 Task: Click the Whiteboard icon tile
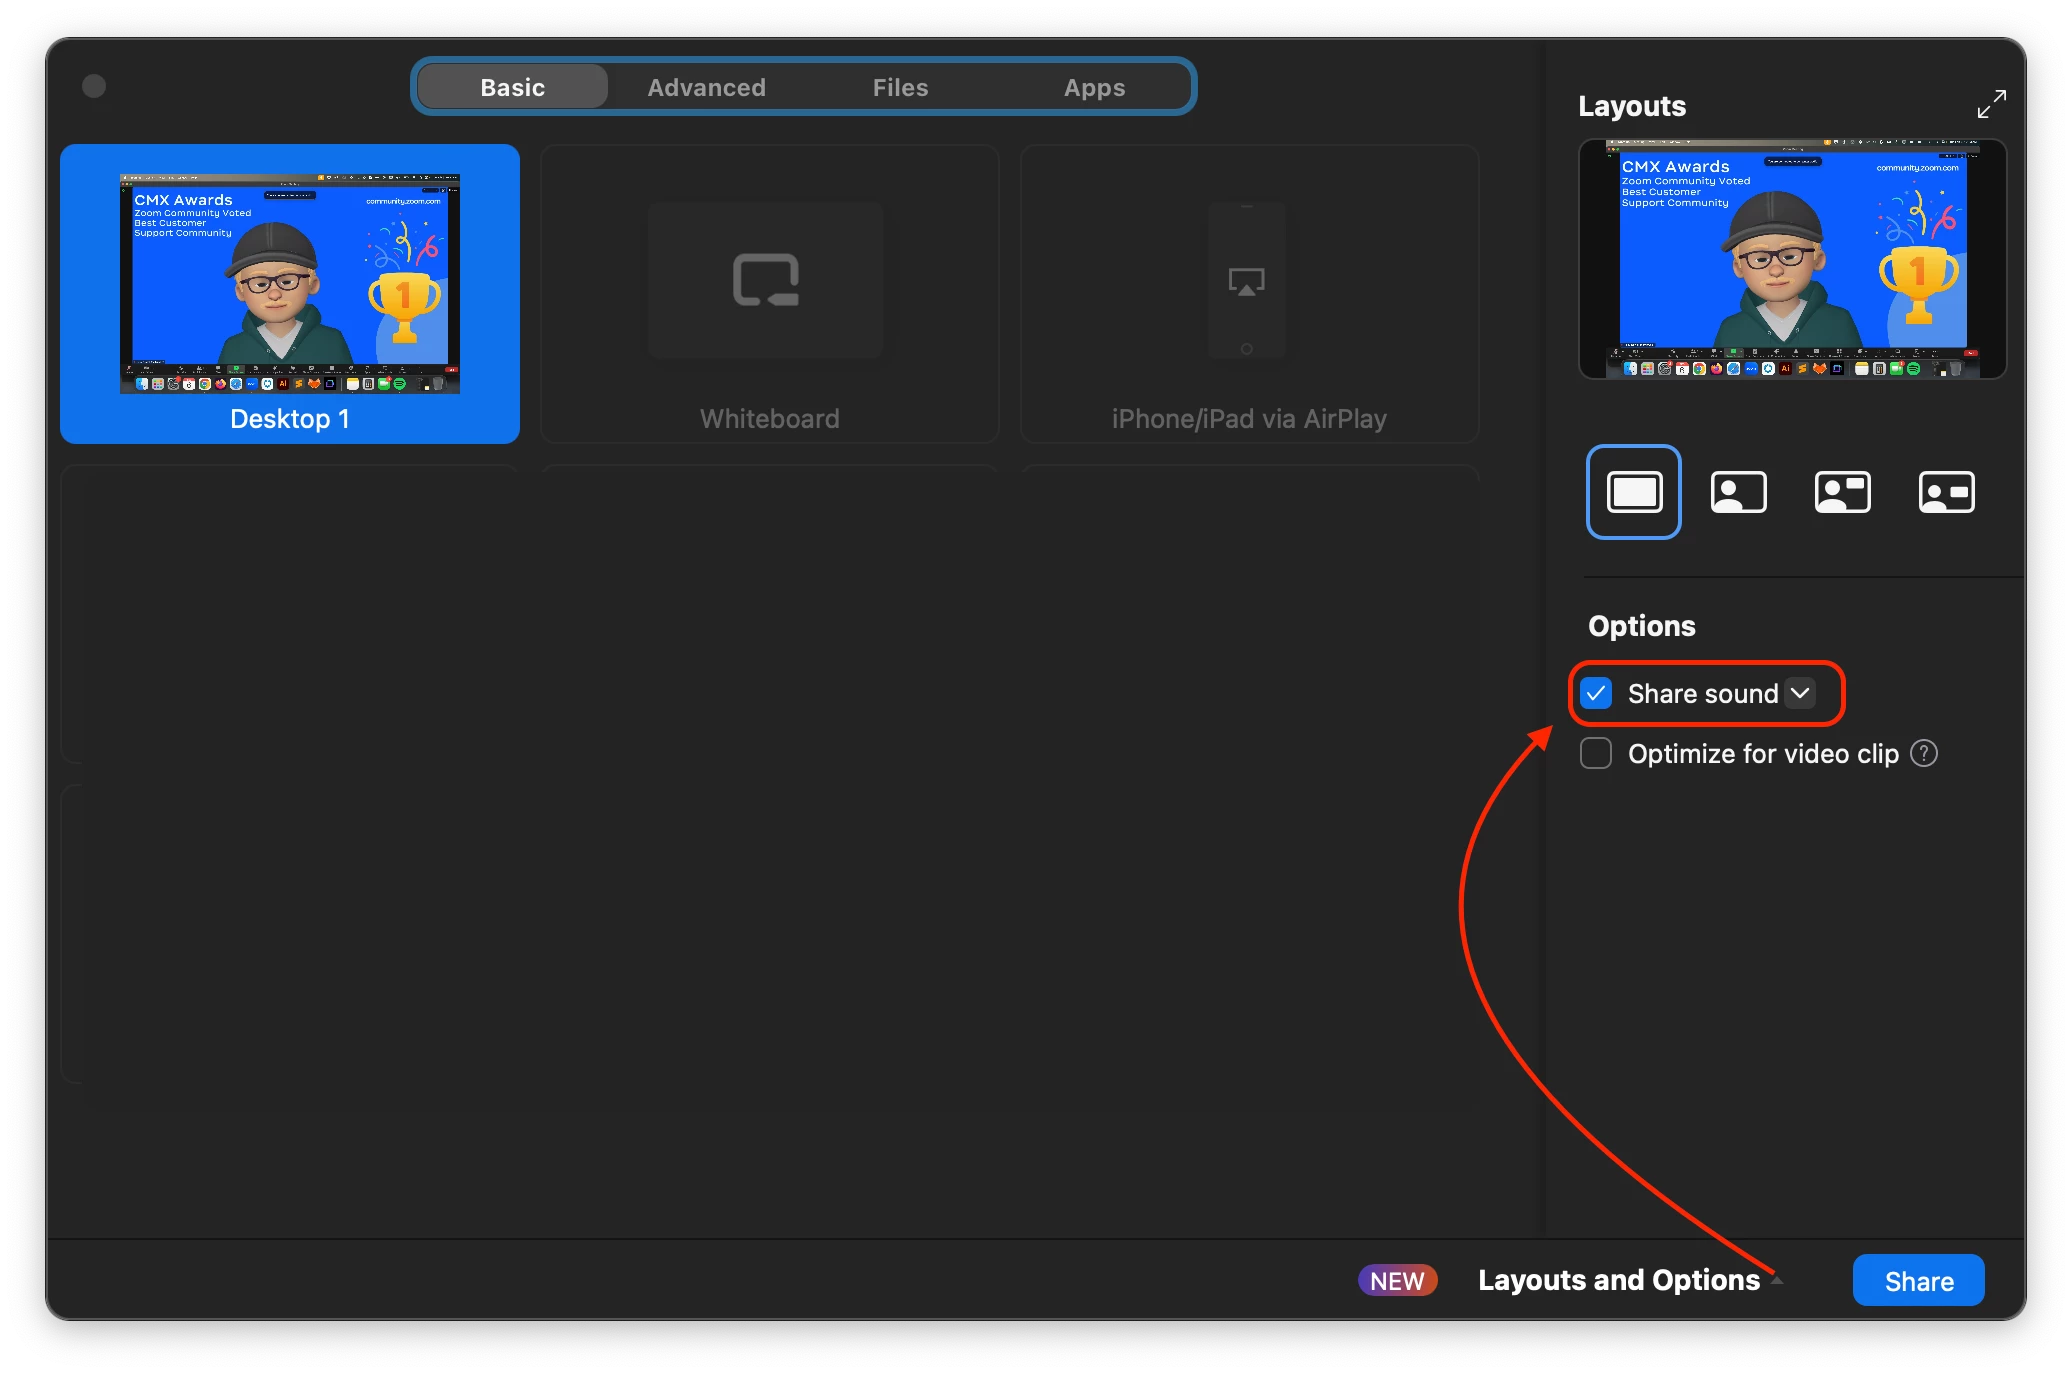point(766,280)
